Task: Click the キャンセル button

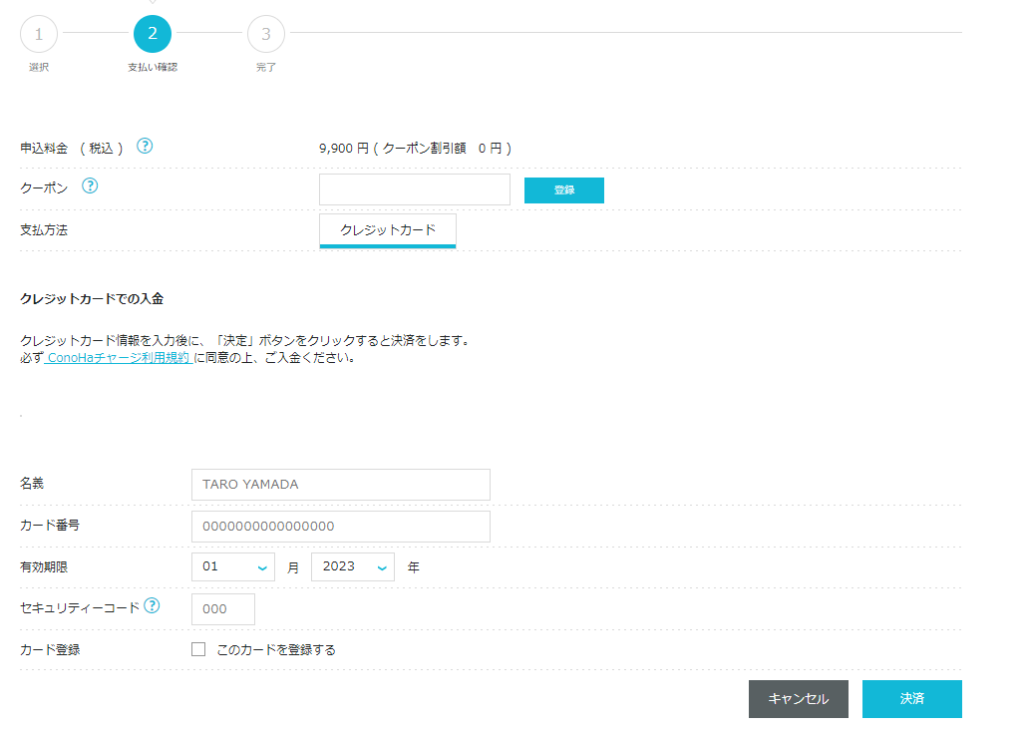Action: (x=798, y=699)
